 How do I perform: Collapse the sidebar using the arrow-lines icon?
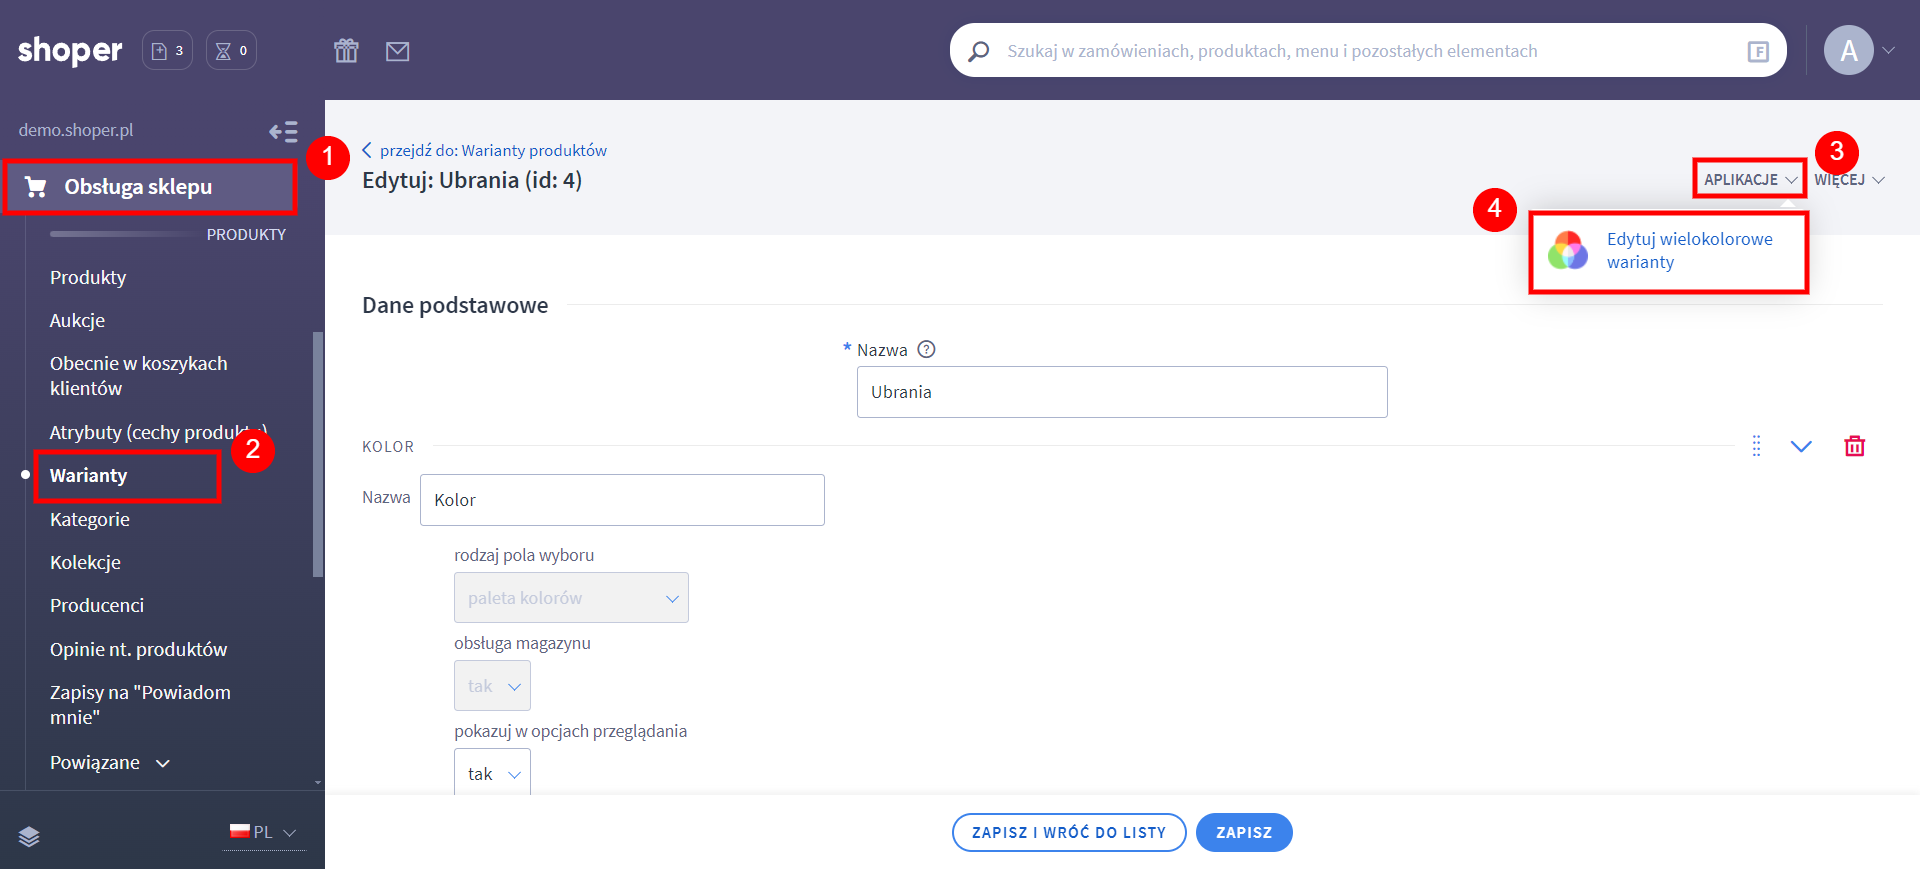click(x=283, y=131)
